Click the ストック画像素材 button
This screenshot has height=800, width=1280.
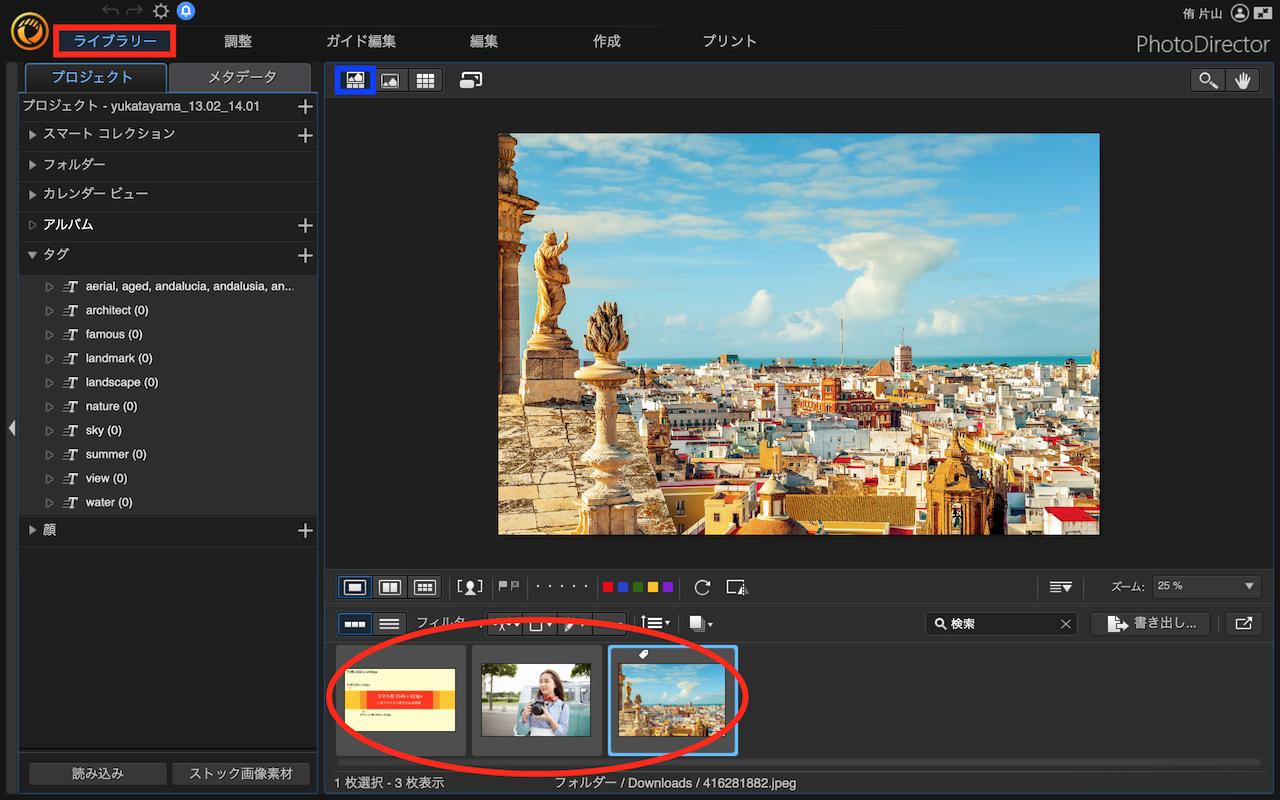point(241,773)
